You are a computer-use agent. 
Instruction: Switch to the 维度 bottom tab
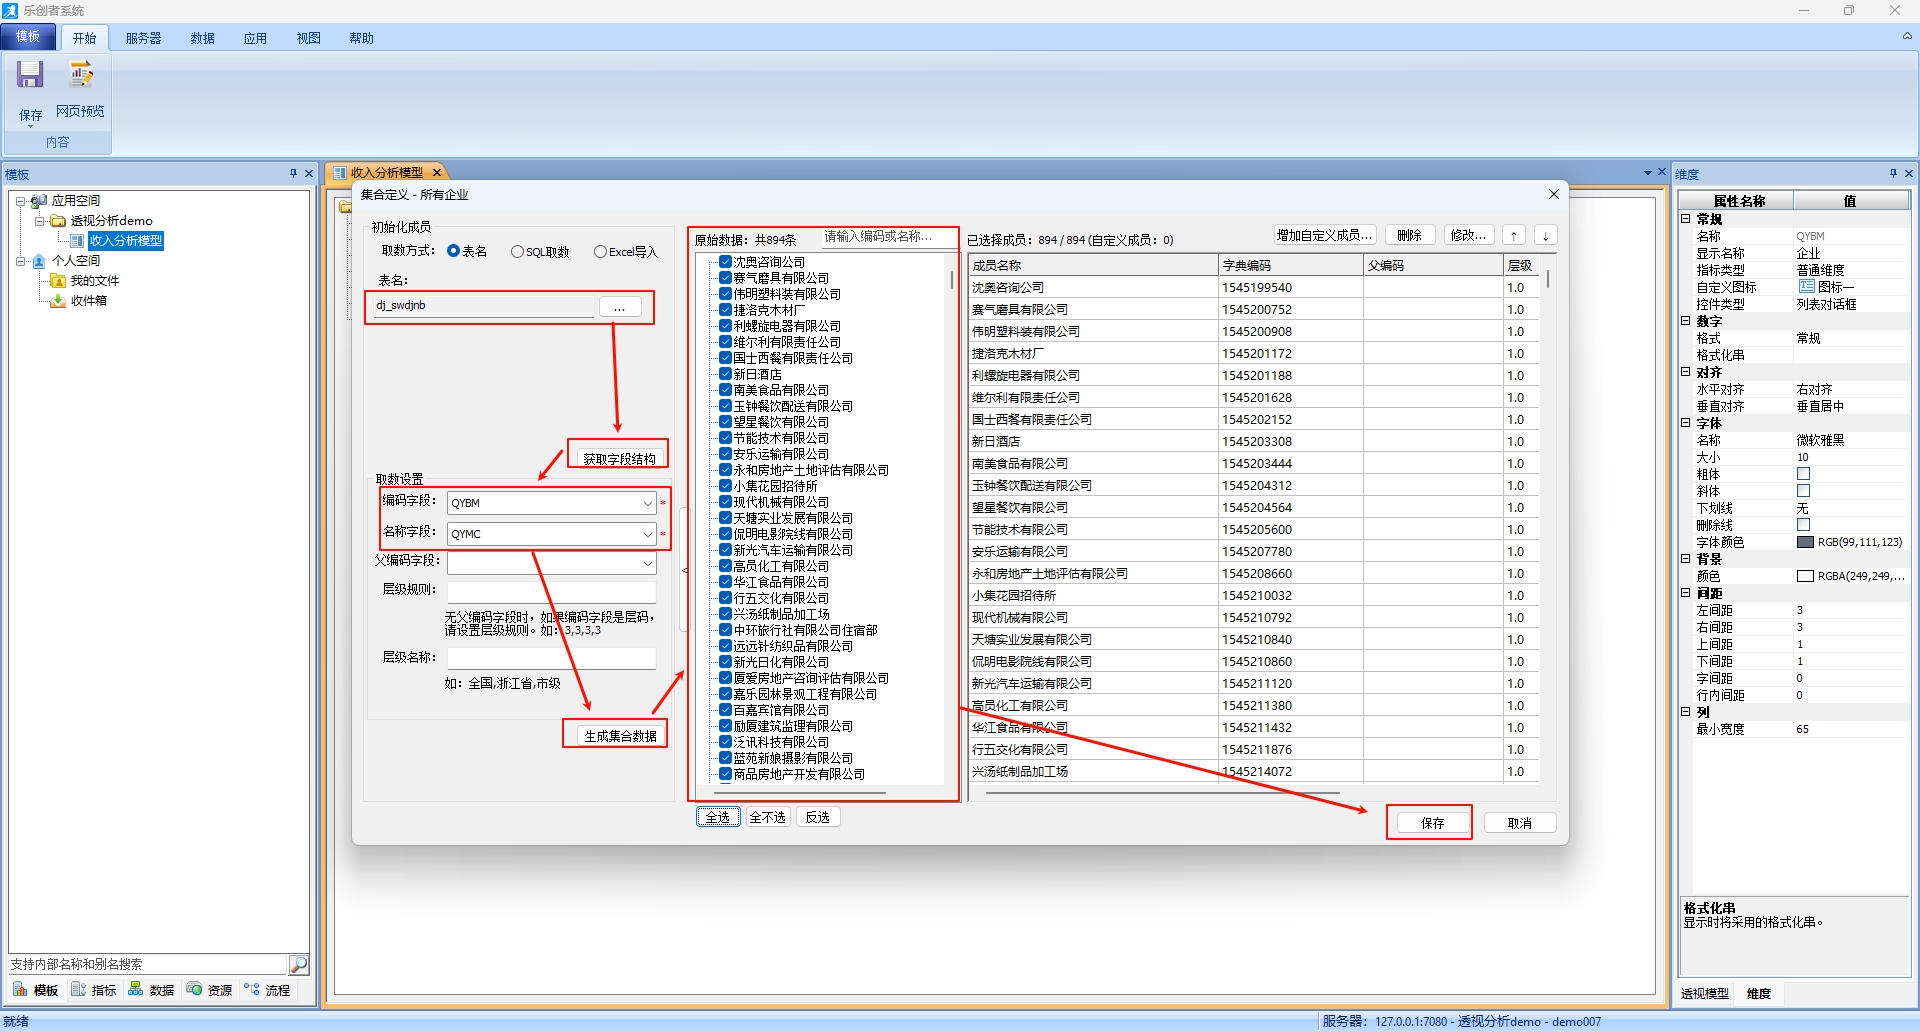coord(1758,993)
